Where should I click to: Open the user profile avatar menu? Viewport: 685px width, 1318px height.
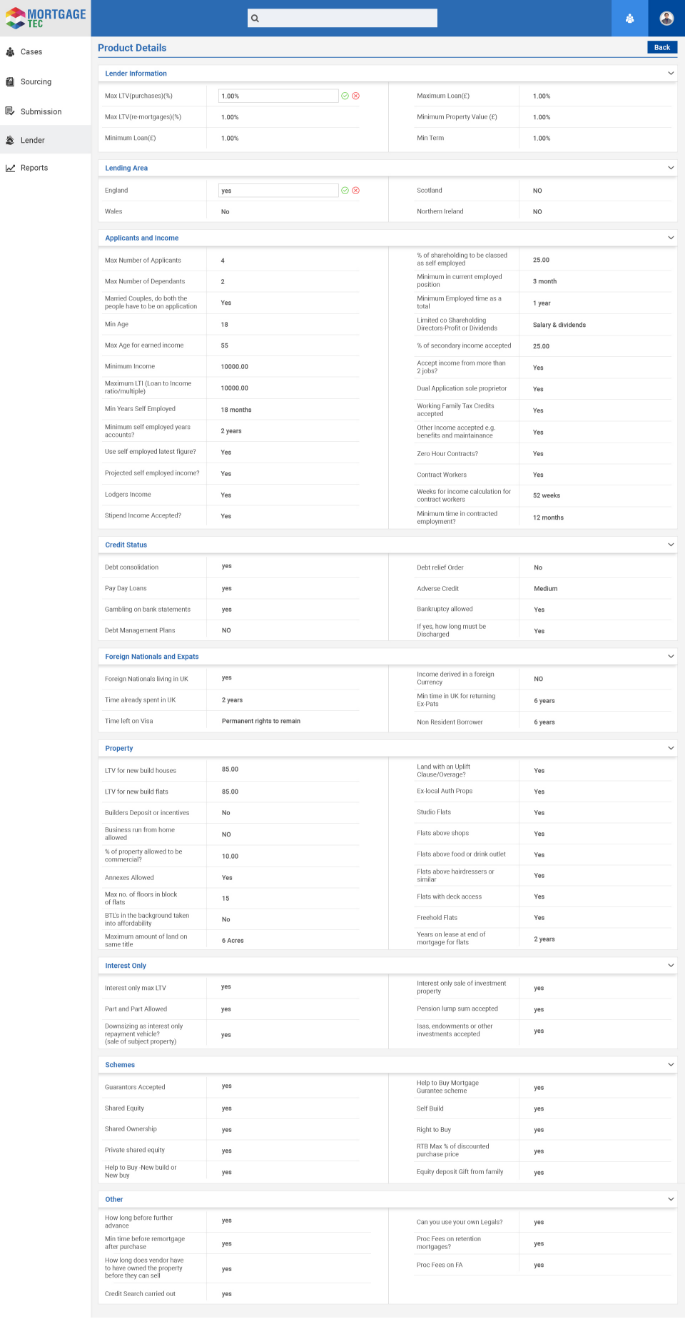point(667,18)
